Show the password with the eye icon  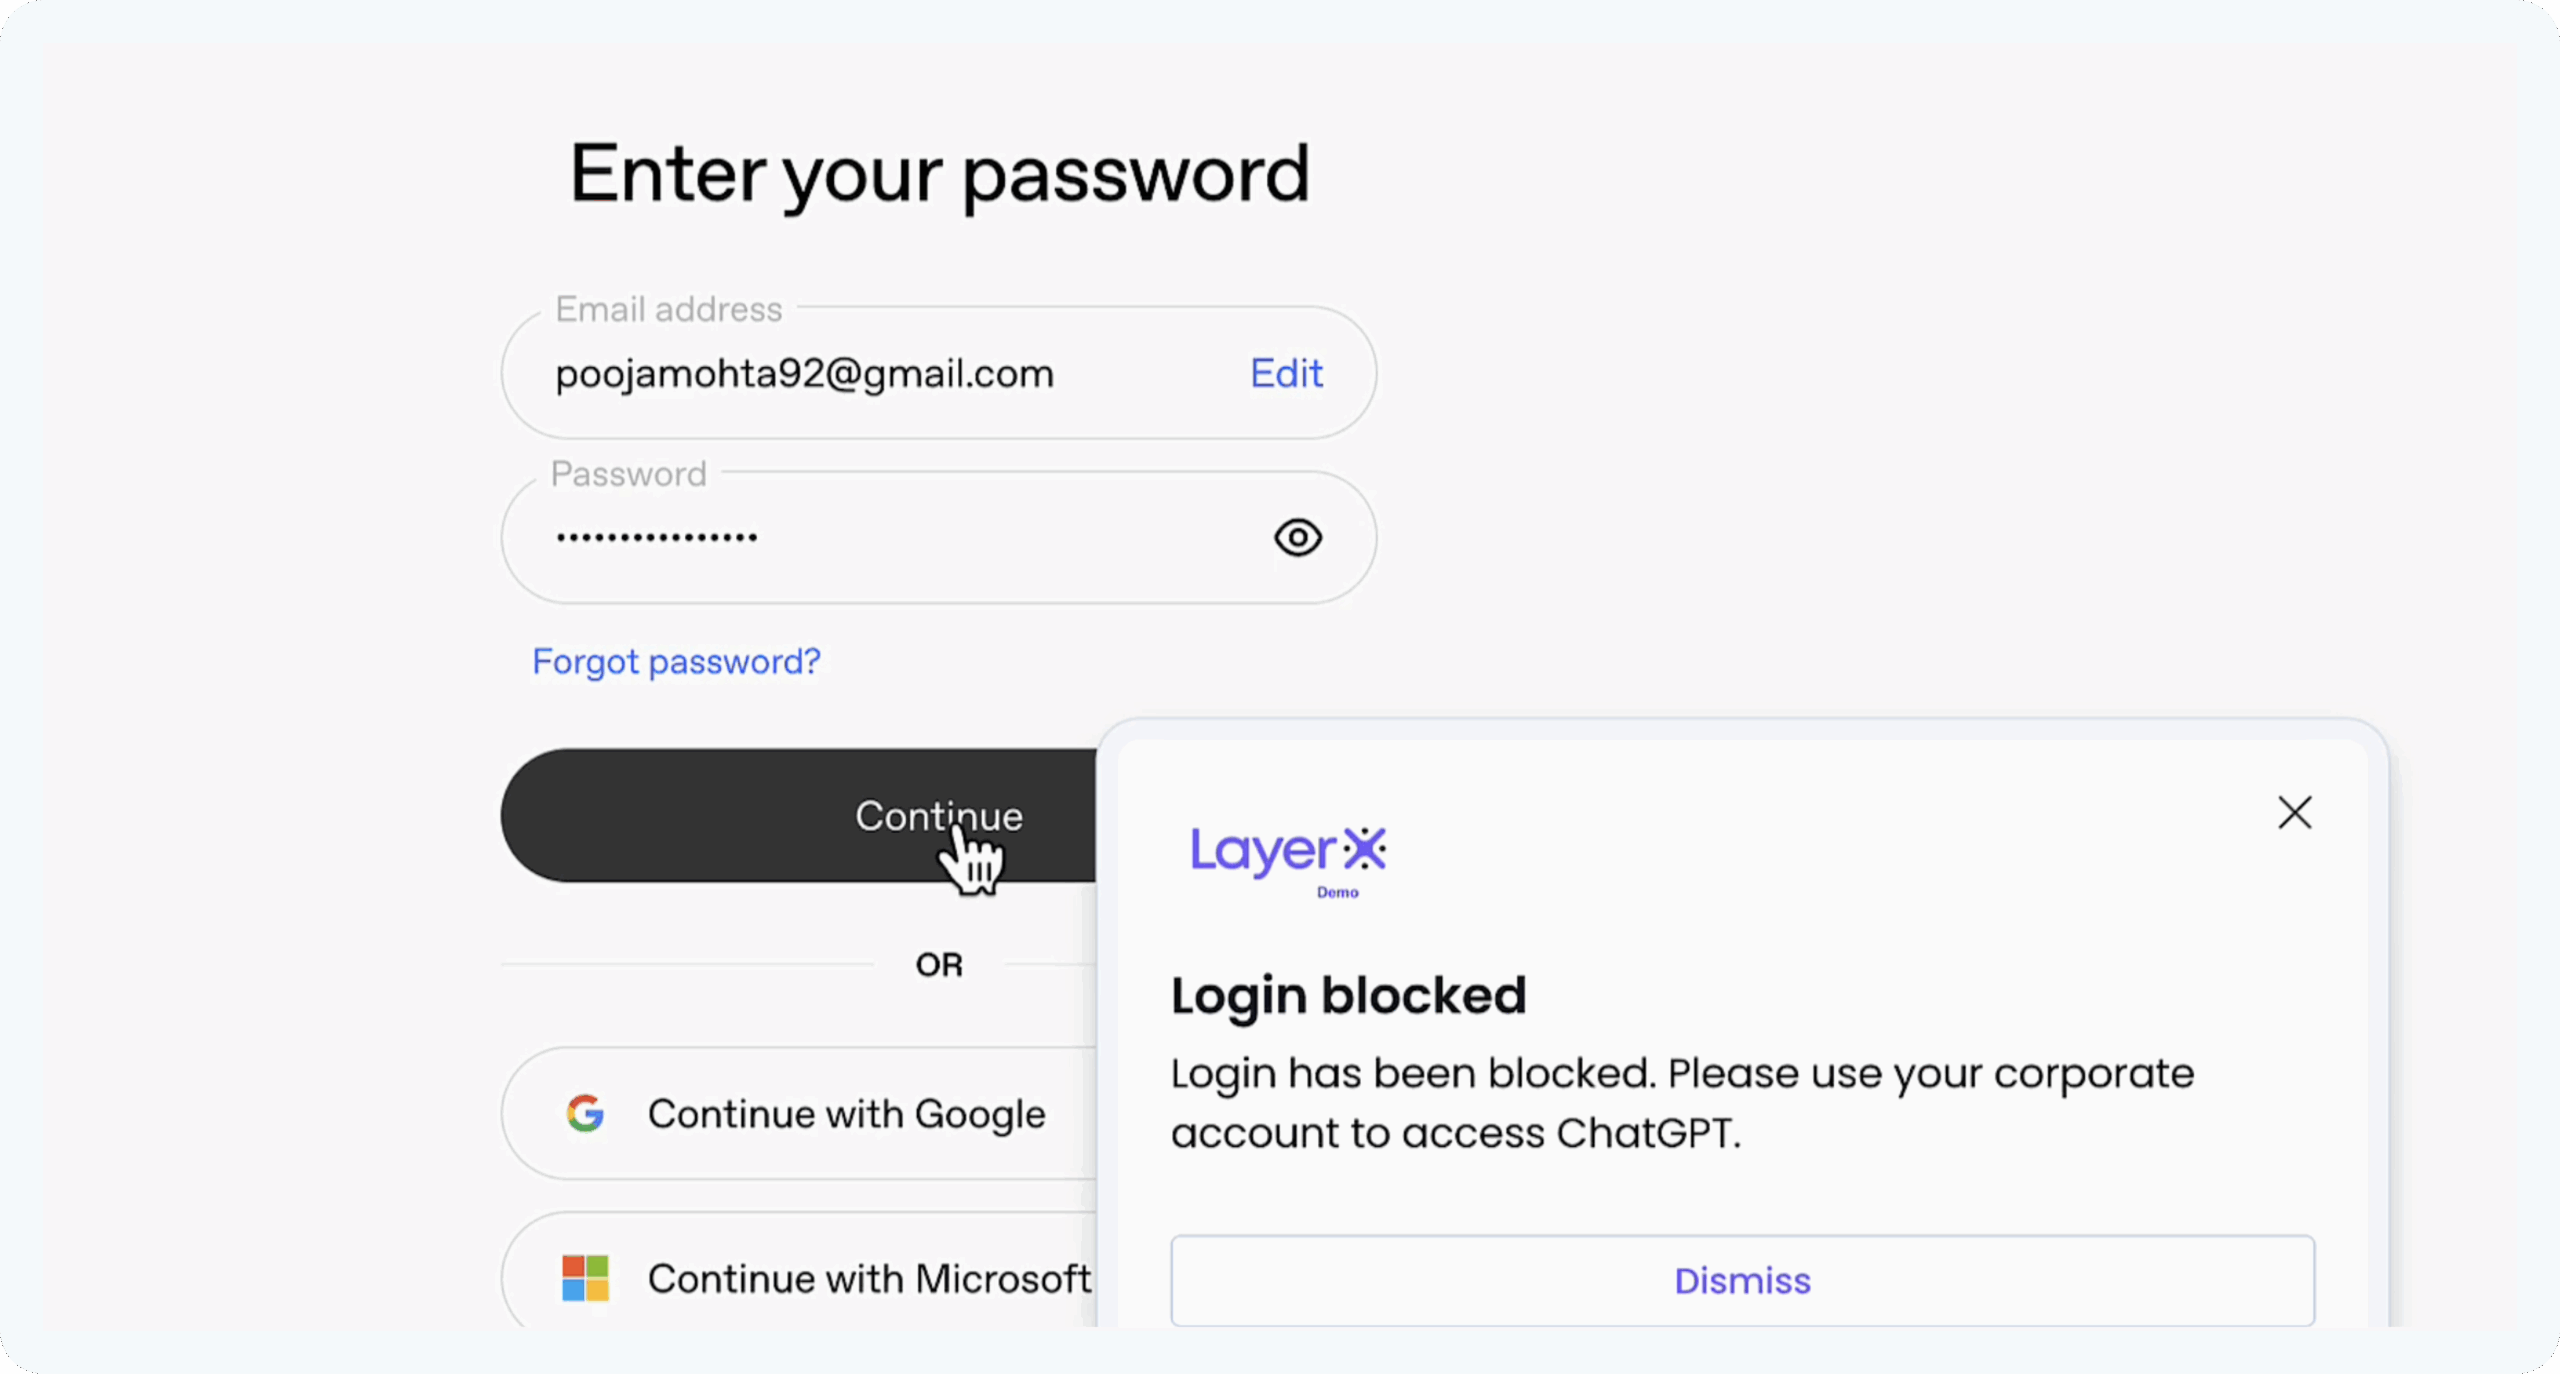[x=1298, y=538]
